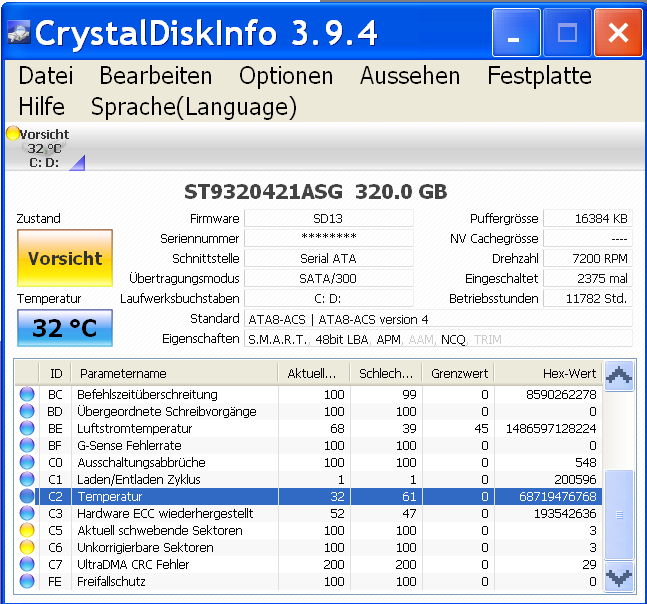Click the Puffergrösse field 16384 KB
Screen dimensions: 647x604
pyautogui.click(x=588, y=218)
